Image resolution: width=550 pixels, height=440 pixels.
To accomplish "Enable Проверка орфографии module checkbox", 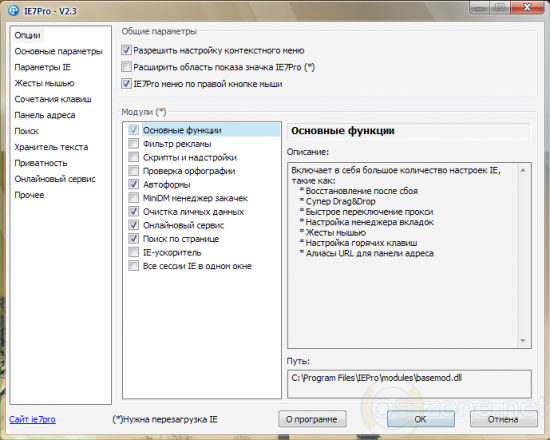I will point(133,171).
